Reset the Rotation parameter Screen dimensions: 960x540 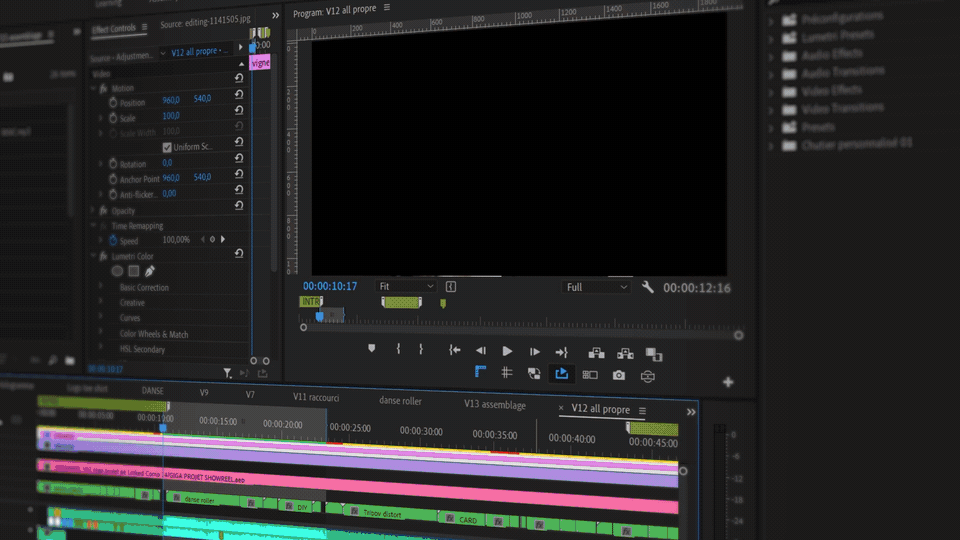point(239,158)
